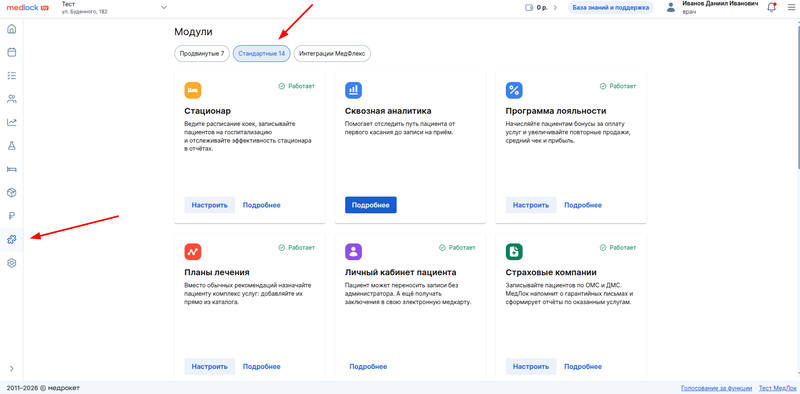Open the Home icon in the sidebar
800x394 pixels.
[12, 29]
